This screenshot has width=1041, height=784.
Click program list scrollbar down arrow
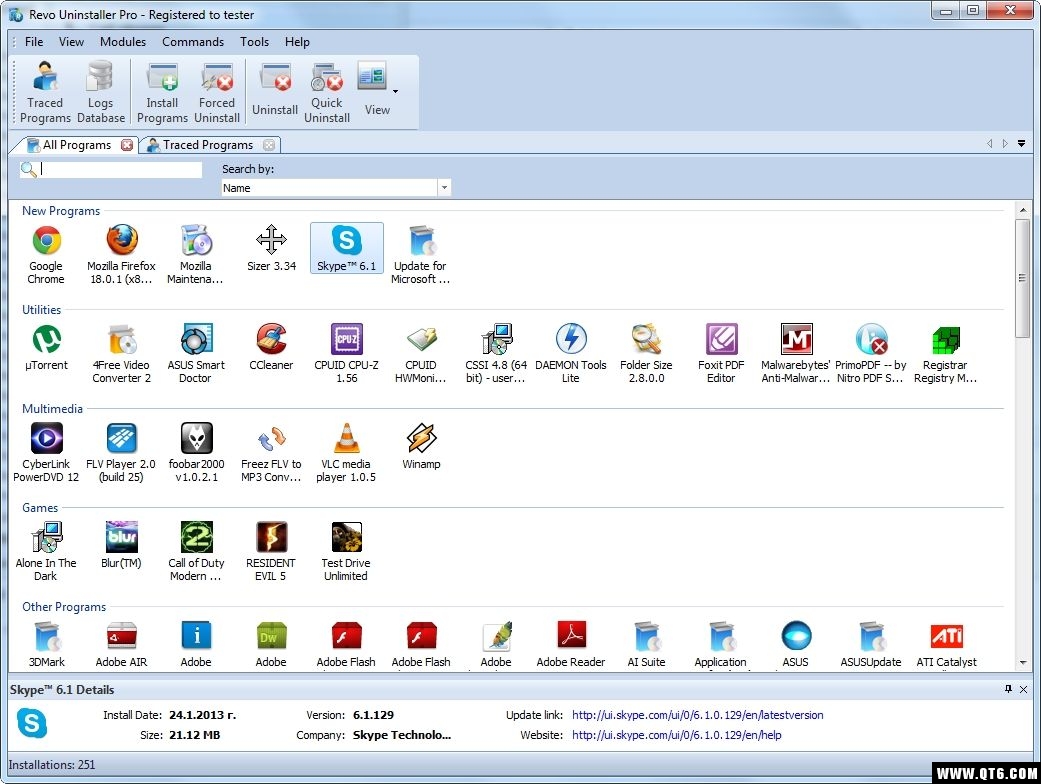[1022, 663]
